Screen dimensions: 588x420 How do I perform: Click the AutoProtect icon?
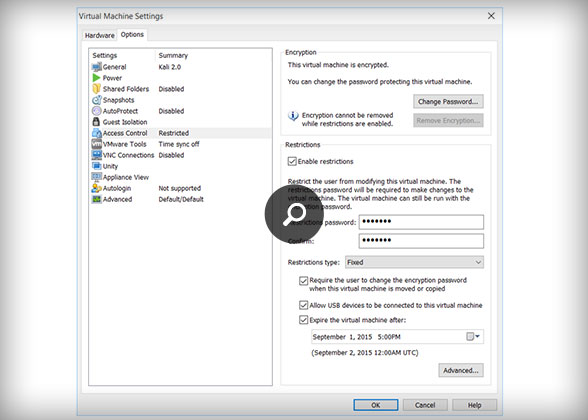pos(96,111)
